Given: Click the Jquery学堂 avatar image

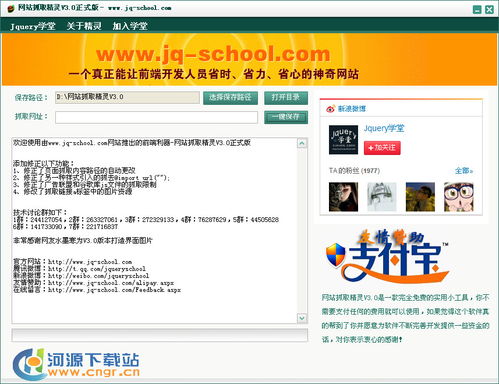Looking at the screenshot, I should pos(343,140).
